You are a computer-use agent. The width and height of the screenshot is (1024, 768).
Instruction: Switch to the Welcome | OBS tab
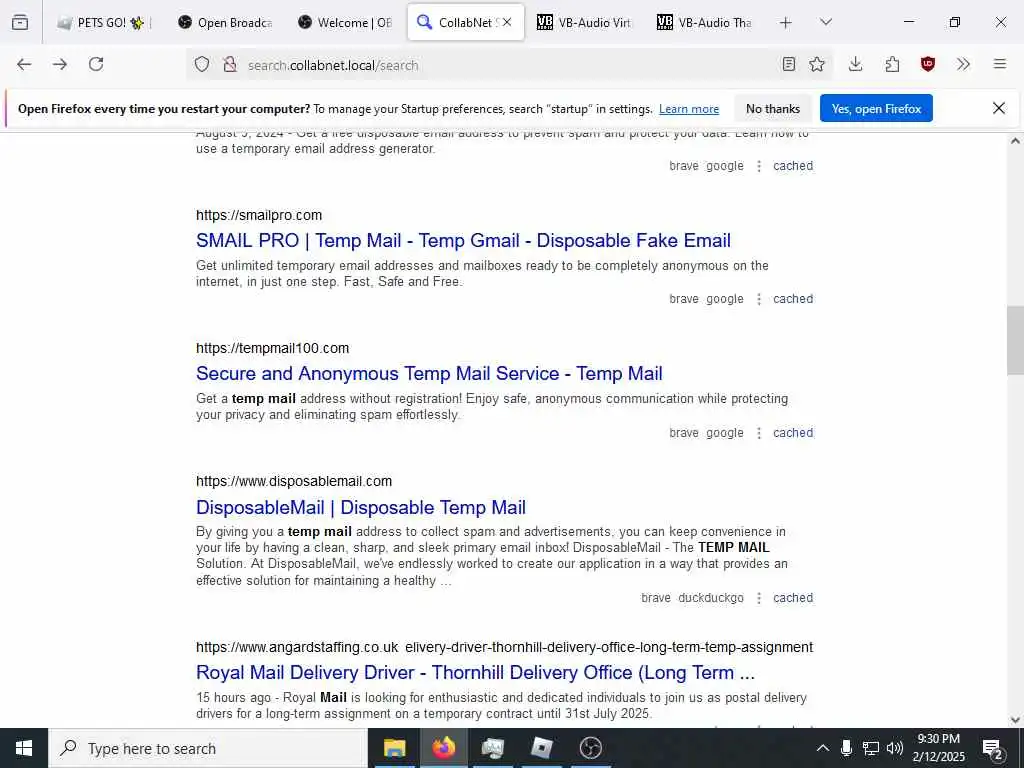click(x=346, y=23)
